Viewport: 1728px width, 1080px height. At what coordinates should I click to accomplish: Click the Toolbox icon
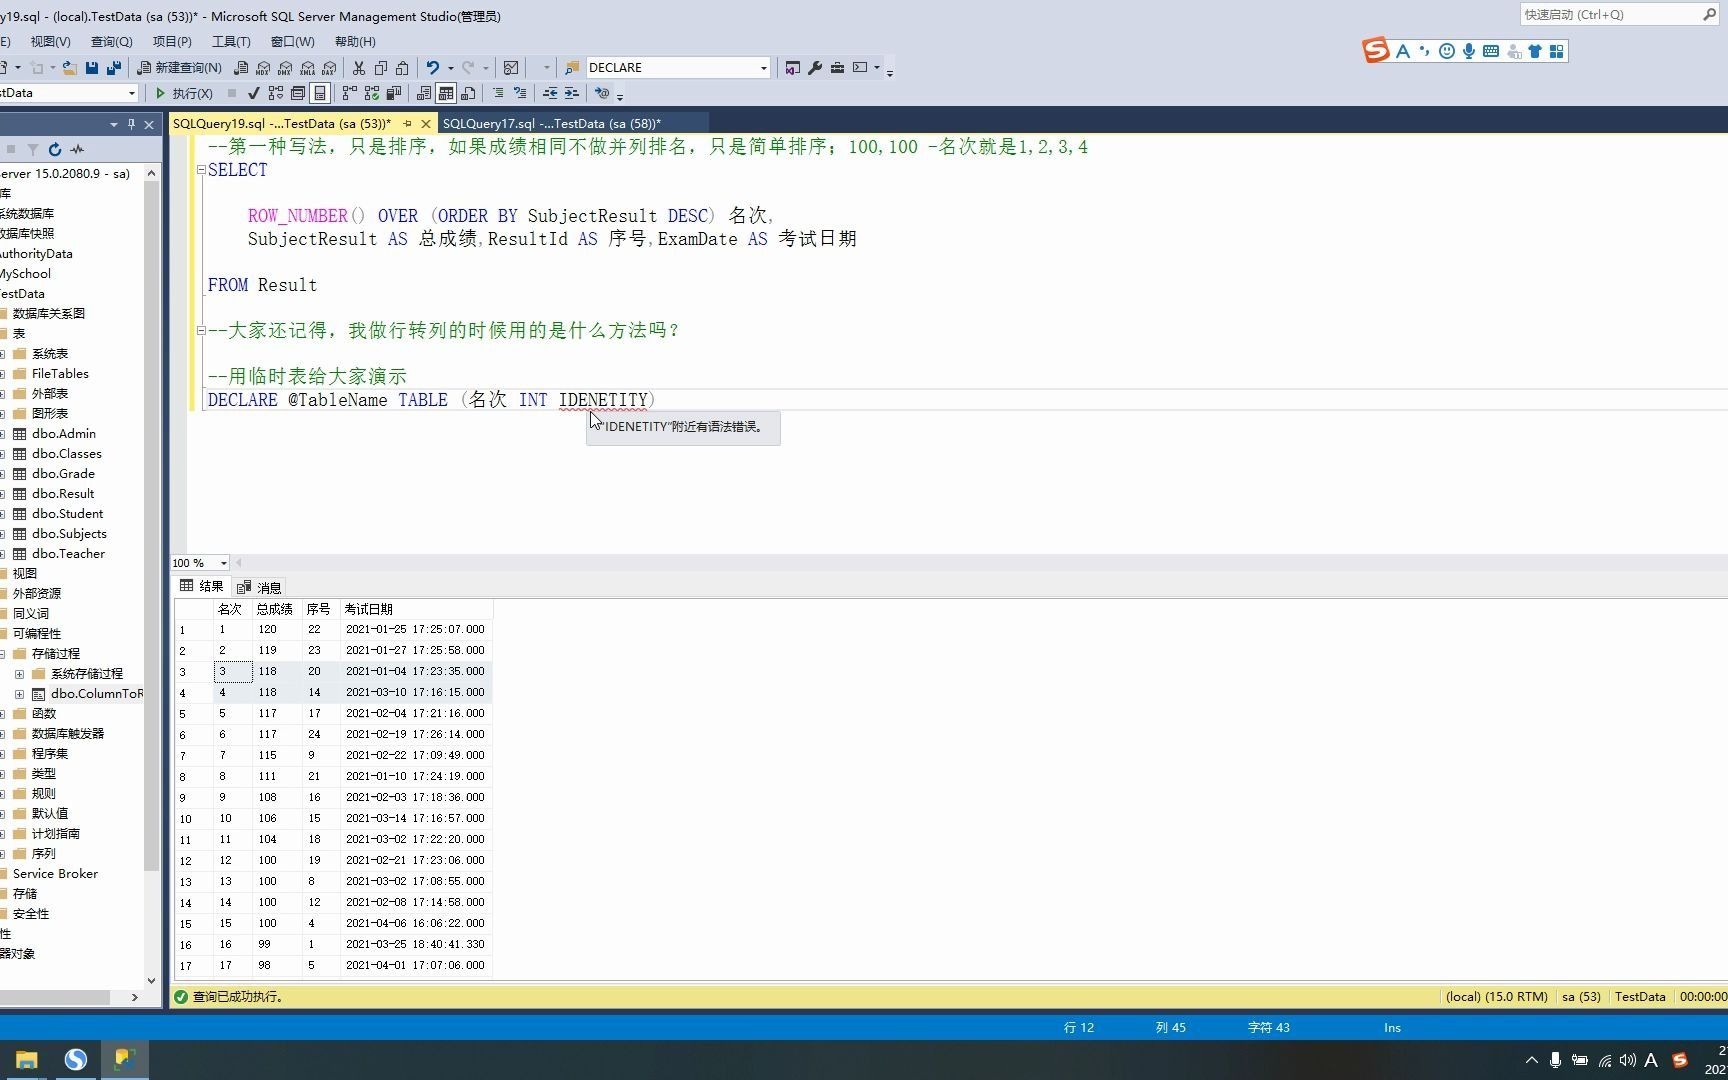837,68
